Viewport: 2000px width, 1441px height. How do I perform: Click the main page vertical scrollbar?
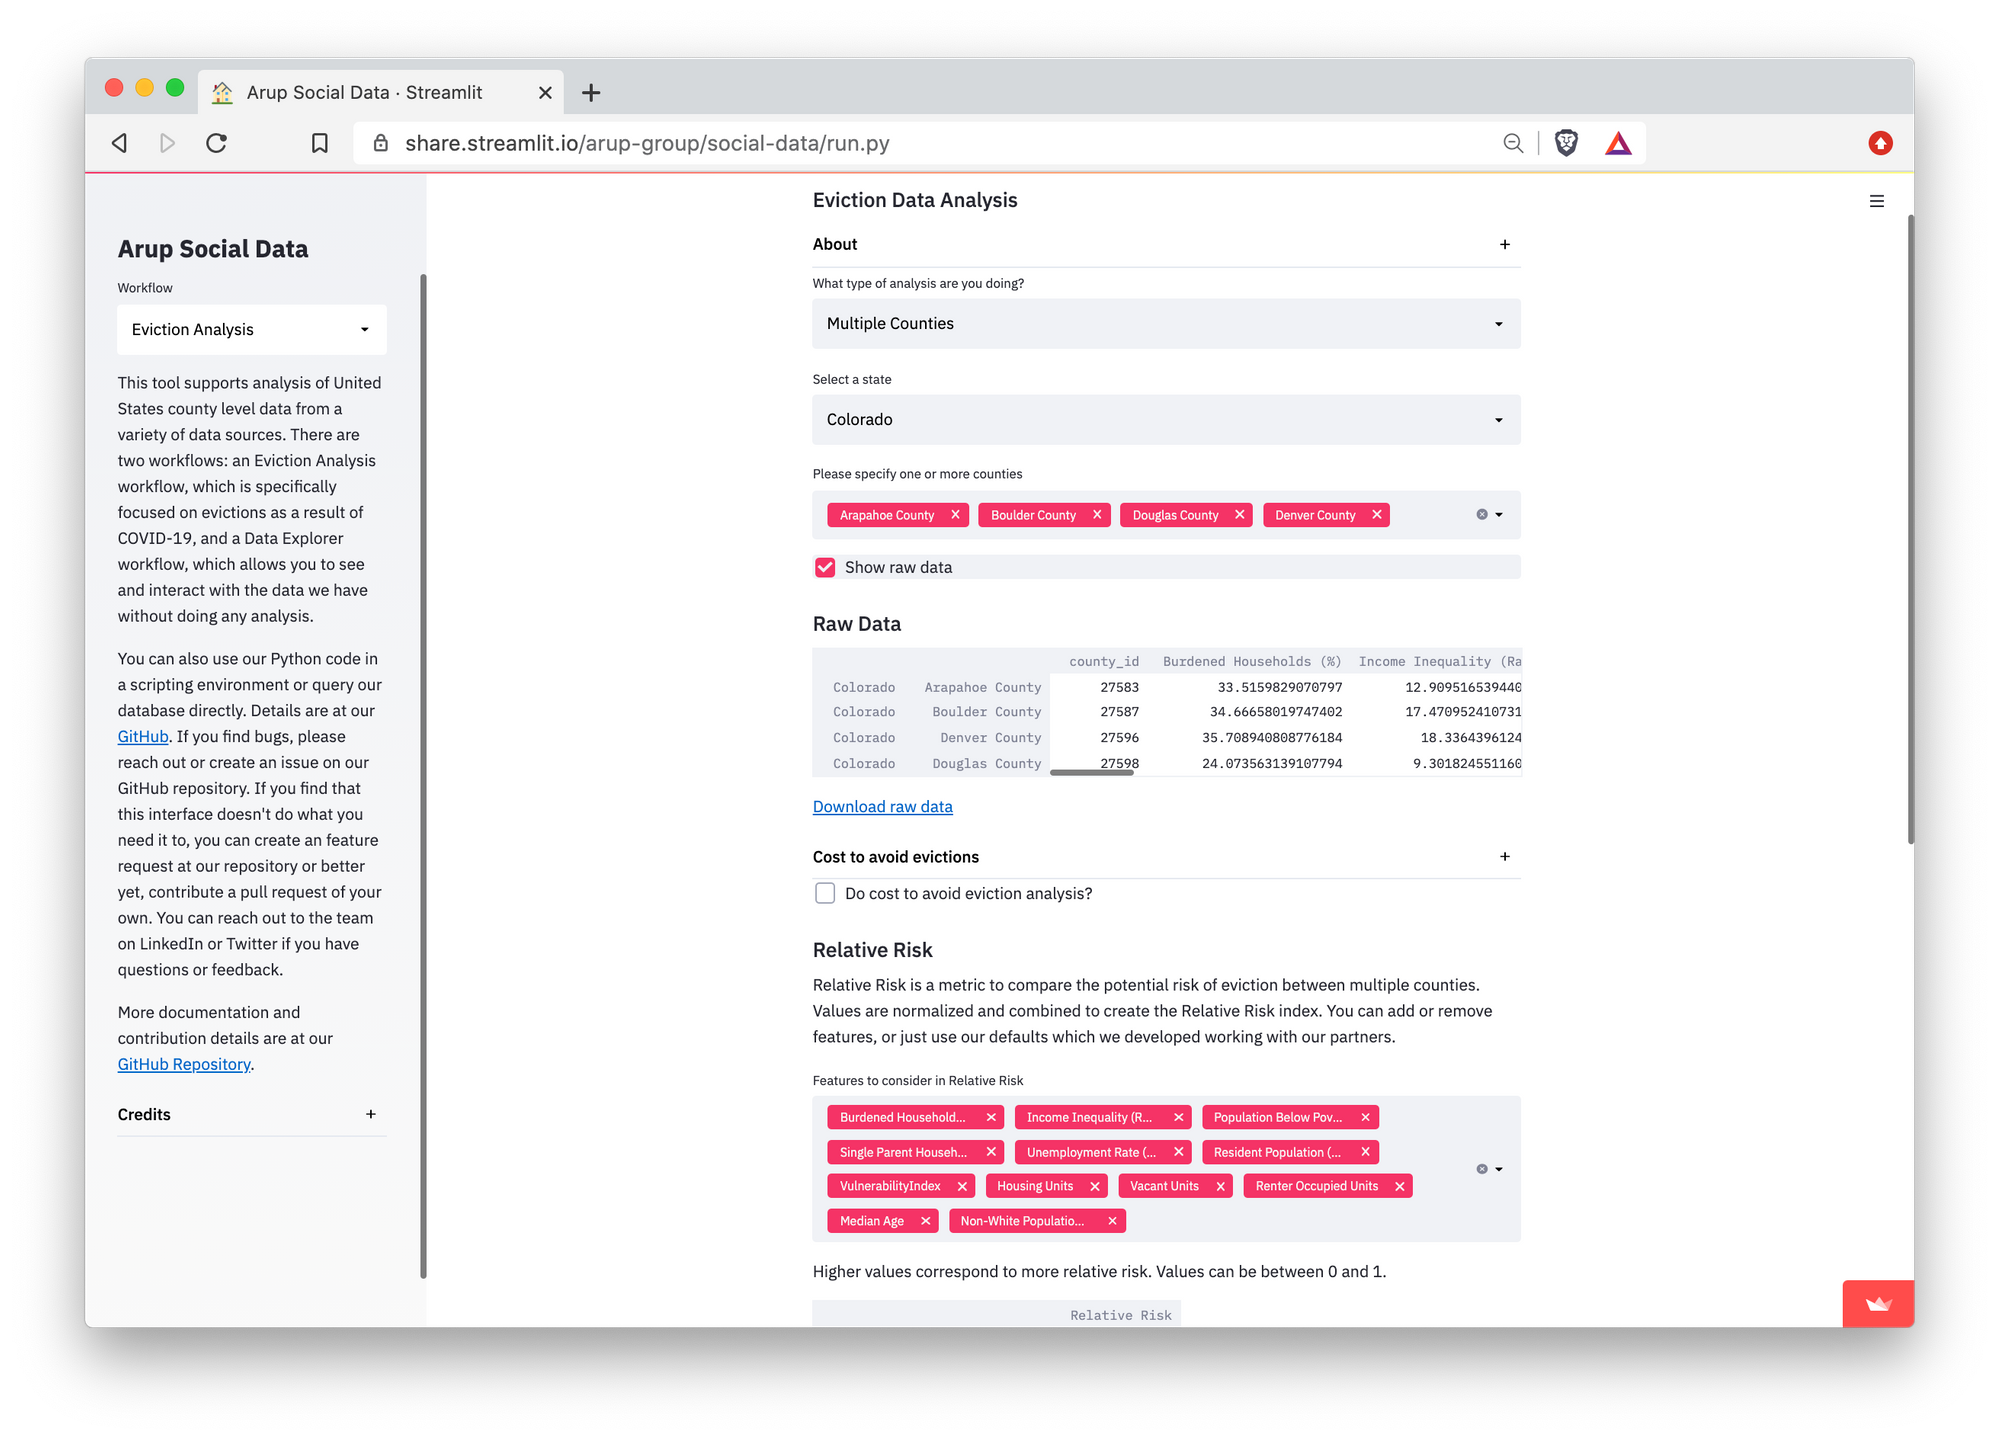(x=1910, y=530)
